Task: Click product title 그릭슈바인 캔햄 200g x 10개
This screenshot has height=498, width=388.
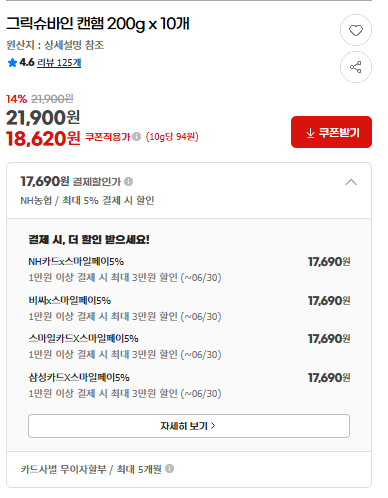Action: (x=98, y=24)
